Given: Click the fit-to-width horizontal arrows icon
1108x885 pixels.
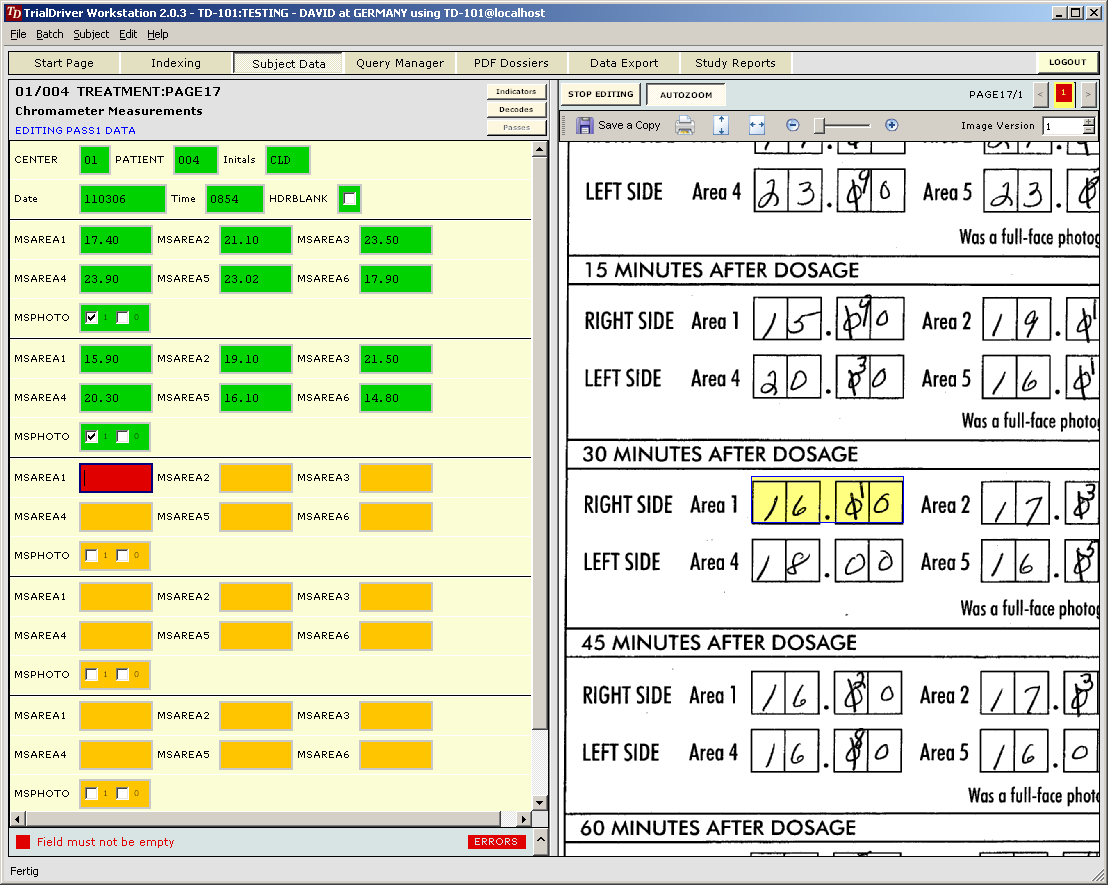Looking at the screenshot, I should (757, 126).
